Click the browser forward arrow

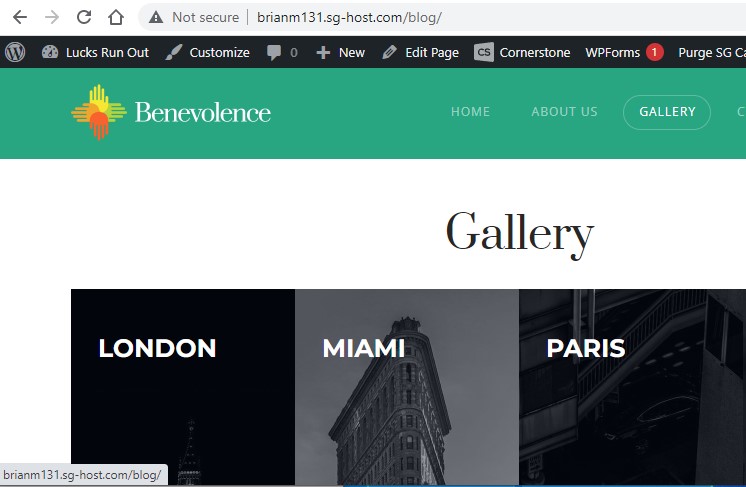[x=52, y=17]
